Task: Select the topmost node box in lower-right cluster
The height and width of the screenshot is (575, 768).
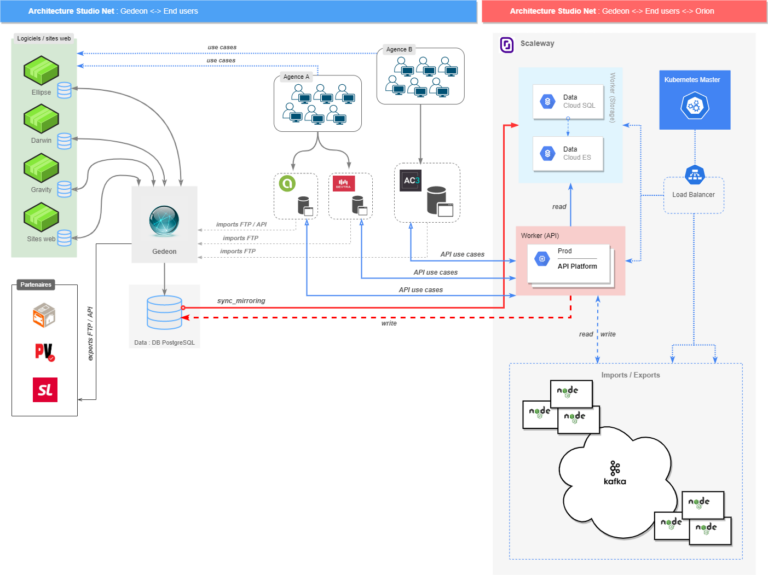Action: (703, 504)
